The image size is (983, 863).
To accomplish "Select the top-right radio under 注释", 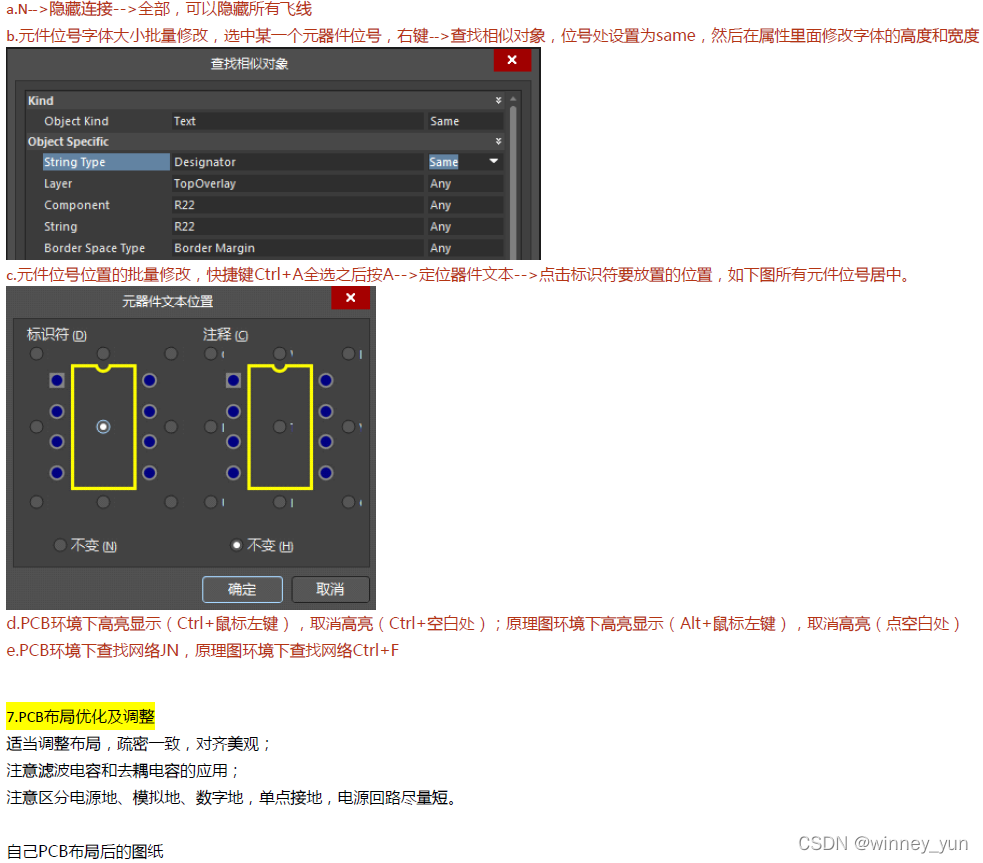I will coord(349,353).
